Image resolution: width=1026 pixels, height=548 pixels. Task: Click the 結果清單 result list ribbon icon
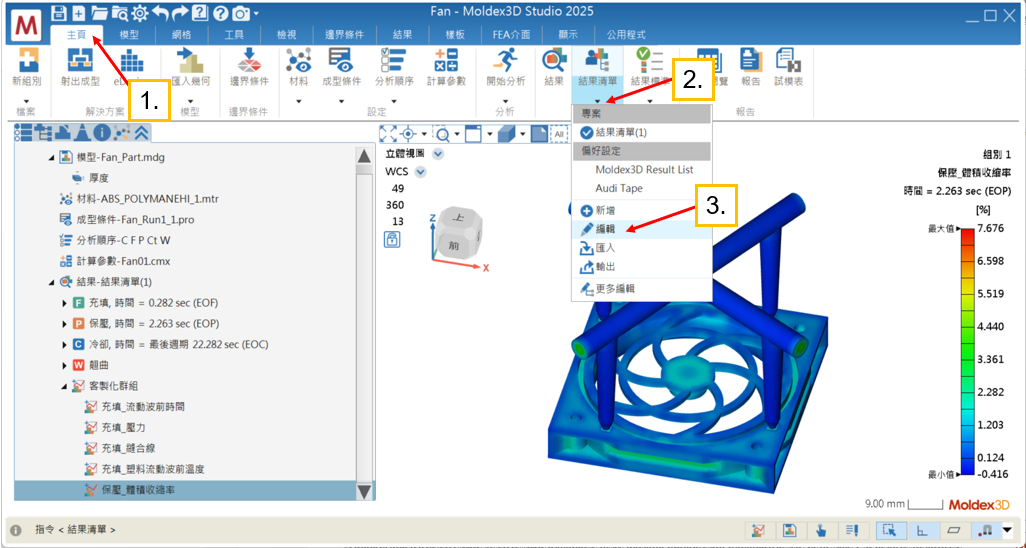click(x=597, y=60)
